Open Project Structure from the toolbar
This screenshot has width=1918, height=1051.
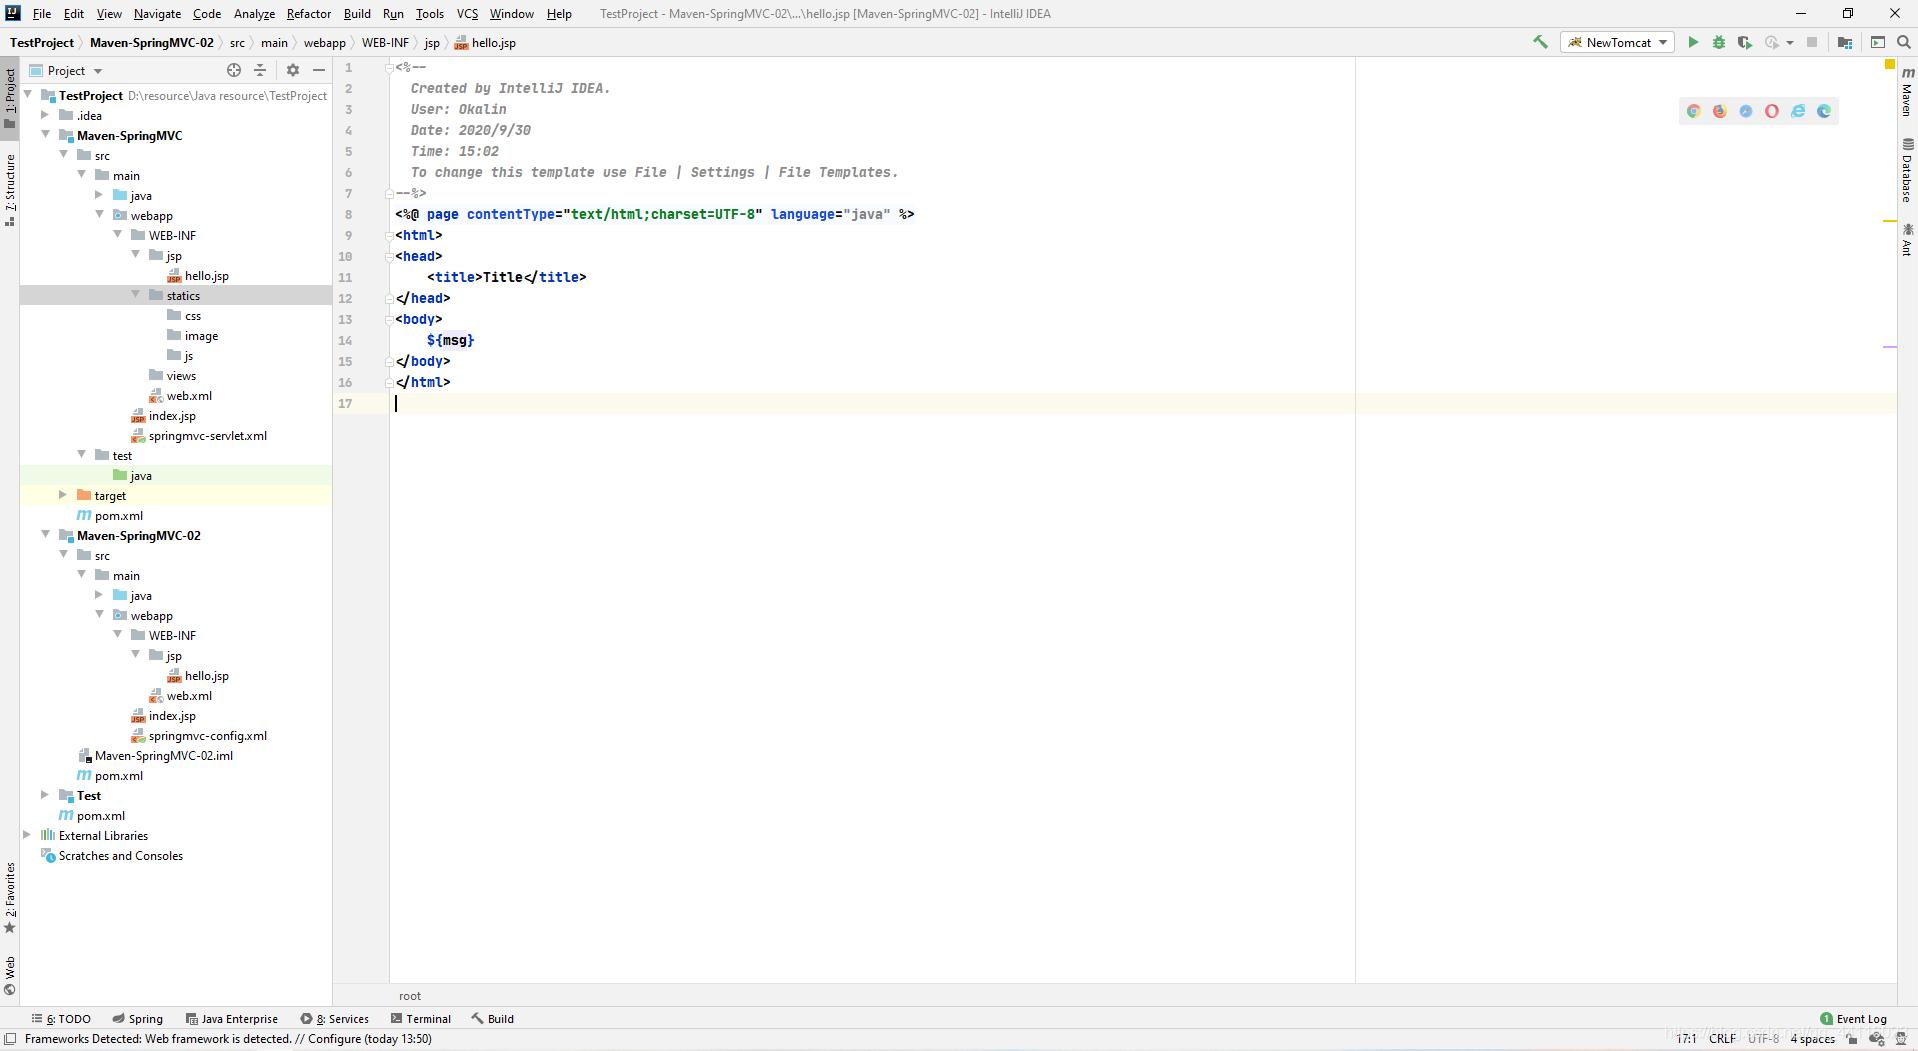(1845, 42)
